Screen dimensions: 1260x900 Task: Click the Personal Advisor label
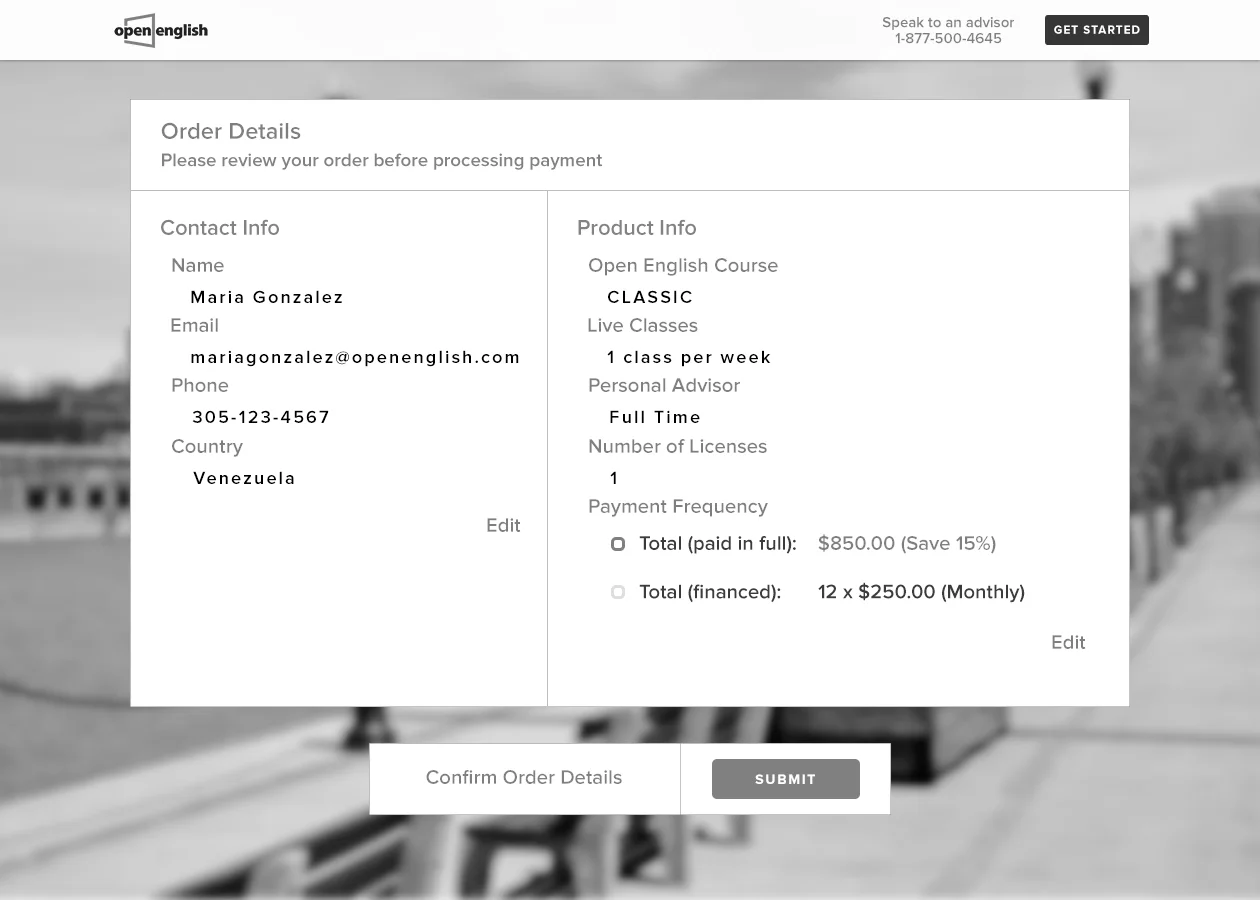pos(664,385)
